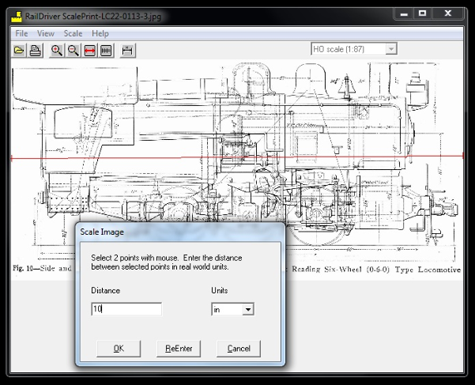Click the ReEnter button

pos(179,349)
